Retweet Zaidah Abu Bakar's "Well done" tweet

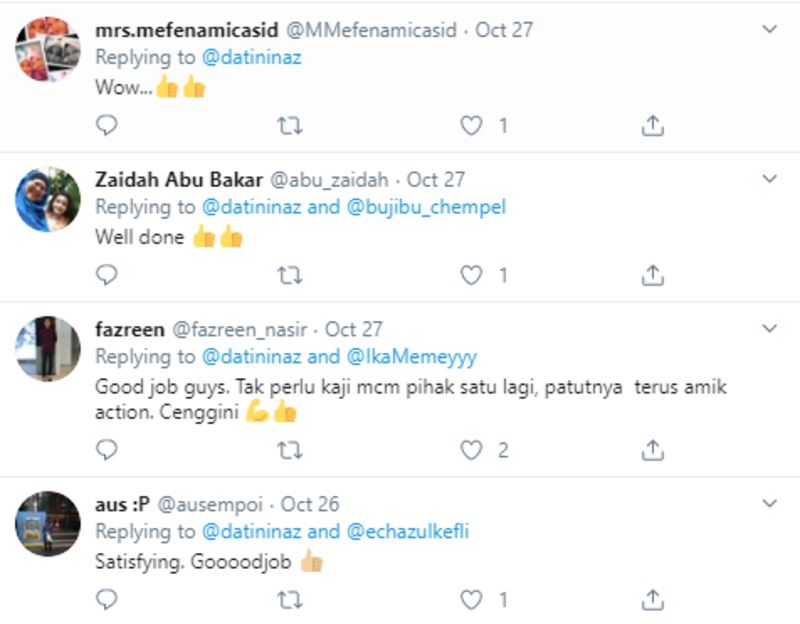point(290,275)
